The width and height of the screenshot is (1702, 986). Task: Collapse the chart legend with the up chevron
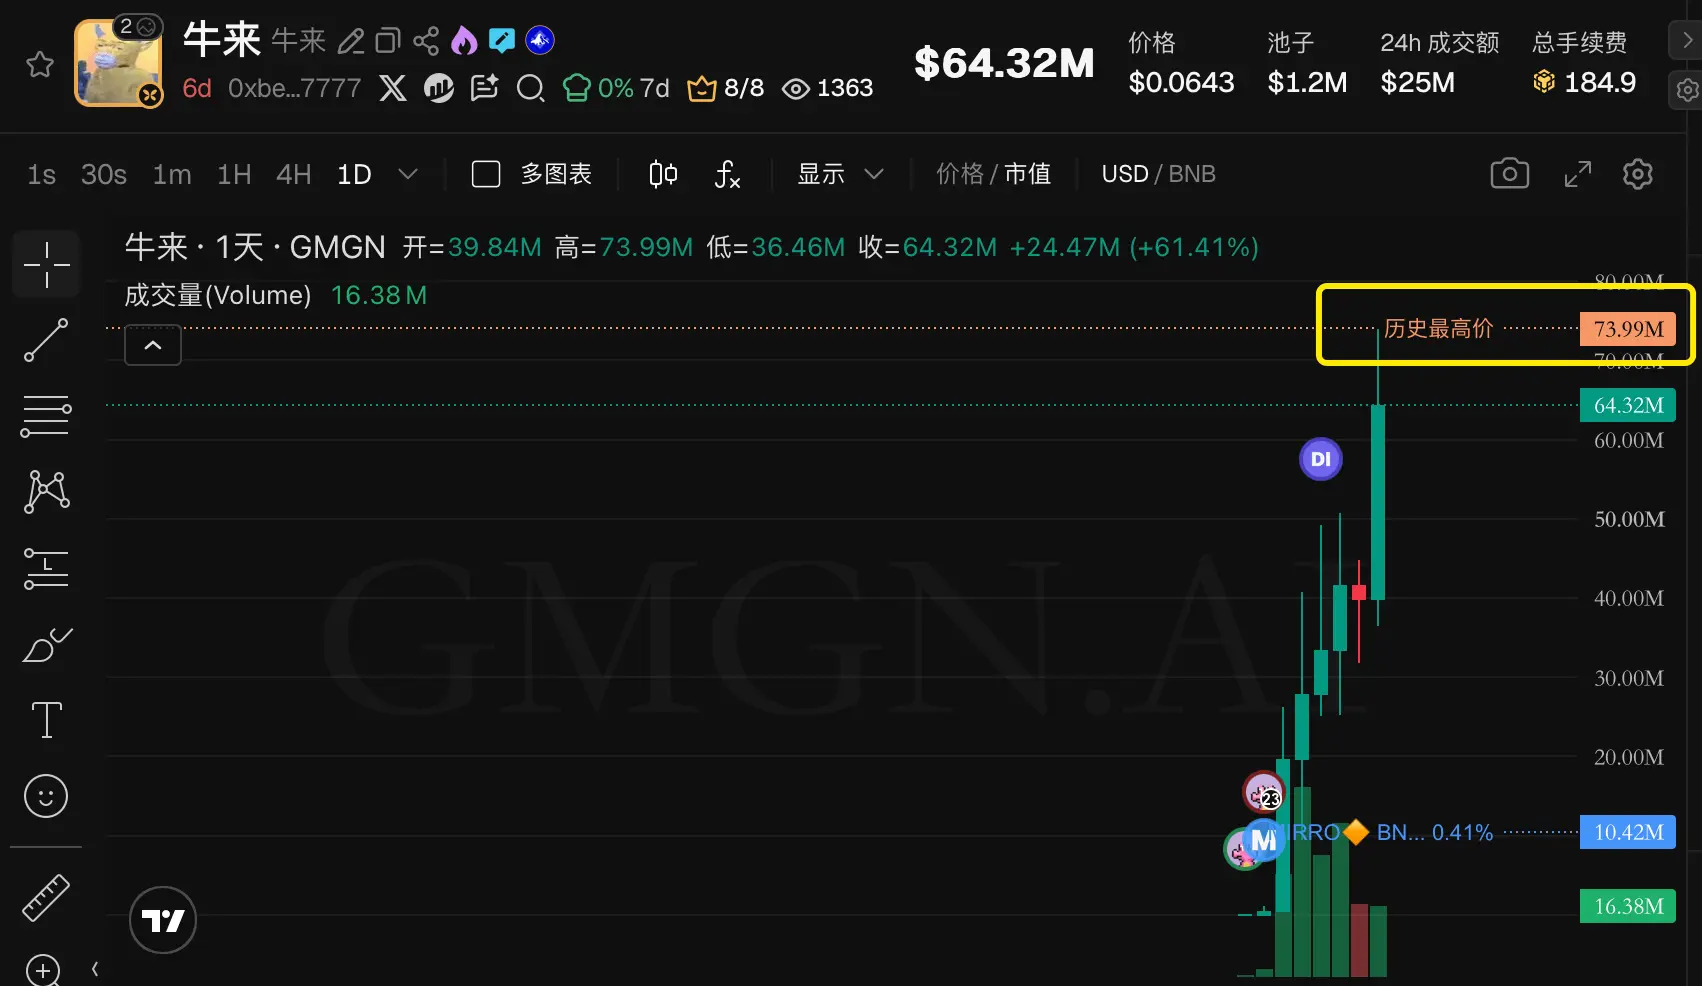point(153,345)
